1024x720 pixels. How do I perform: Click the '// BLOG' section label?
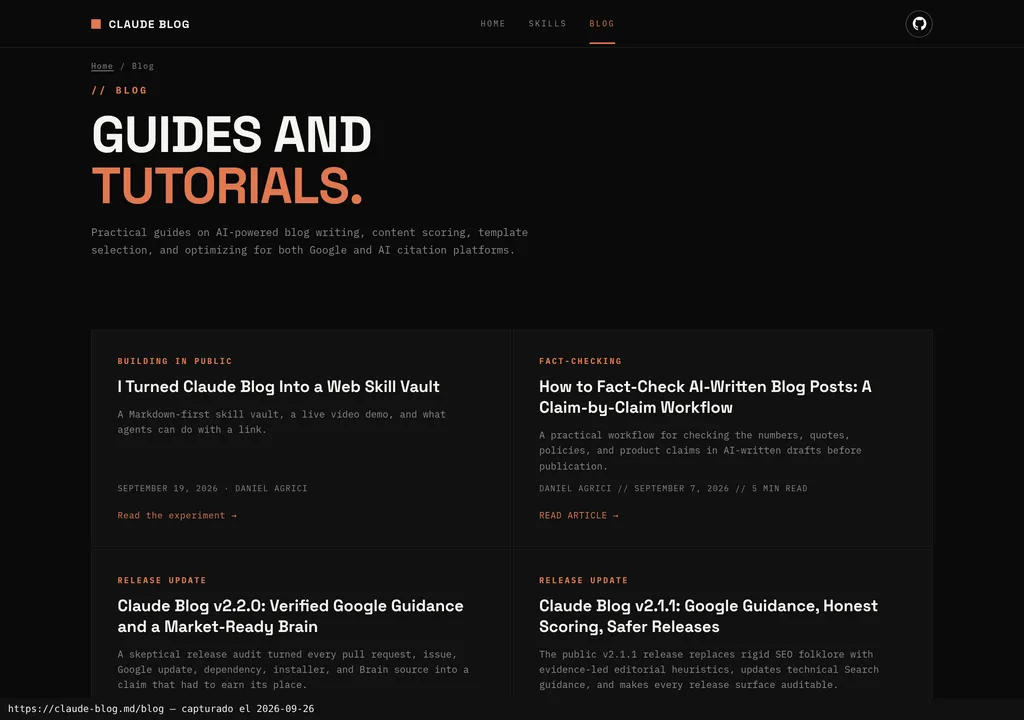(120, 90)
